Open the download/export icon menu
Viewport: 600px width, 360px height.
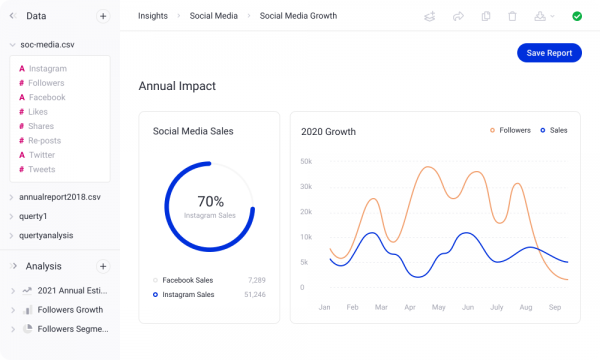[x=544, y=16]
